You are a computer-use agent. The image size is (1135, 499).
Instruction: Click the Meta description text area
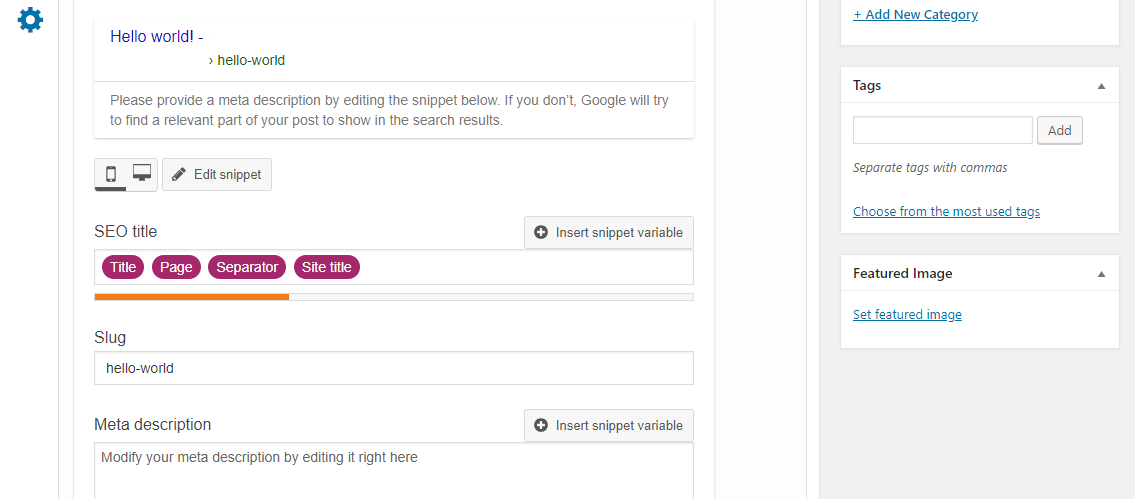(x=394, y=471)
